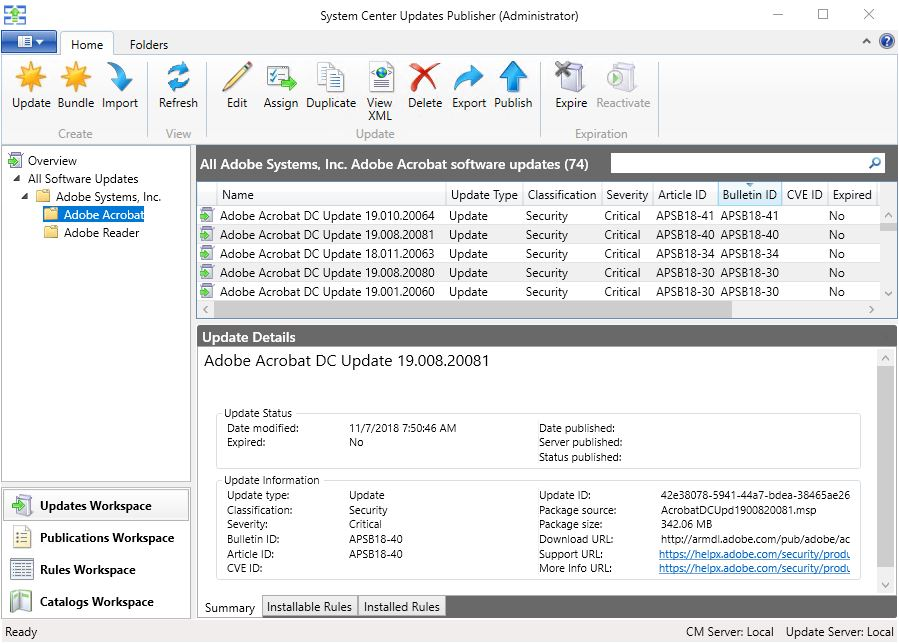
Task: Sort the list by Severity column
Action: (626, 195)
